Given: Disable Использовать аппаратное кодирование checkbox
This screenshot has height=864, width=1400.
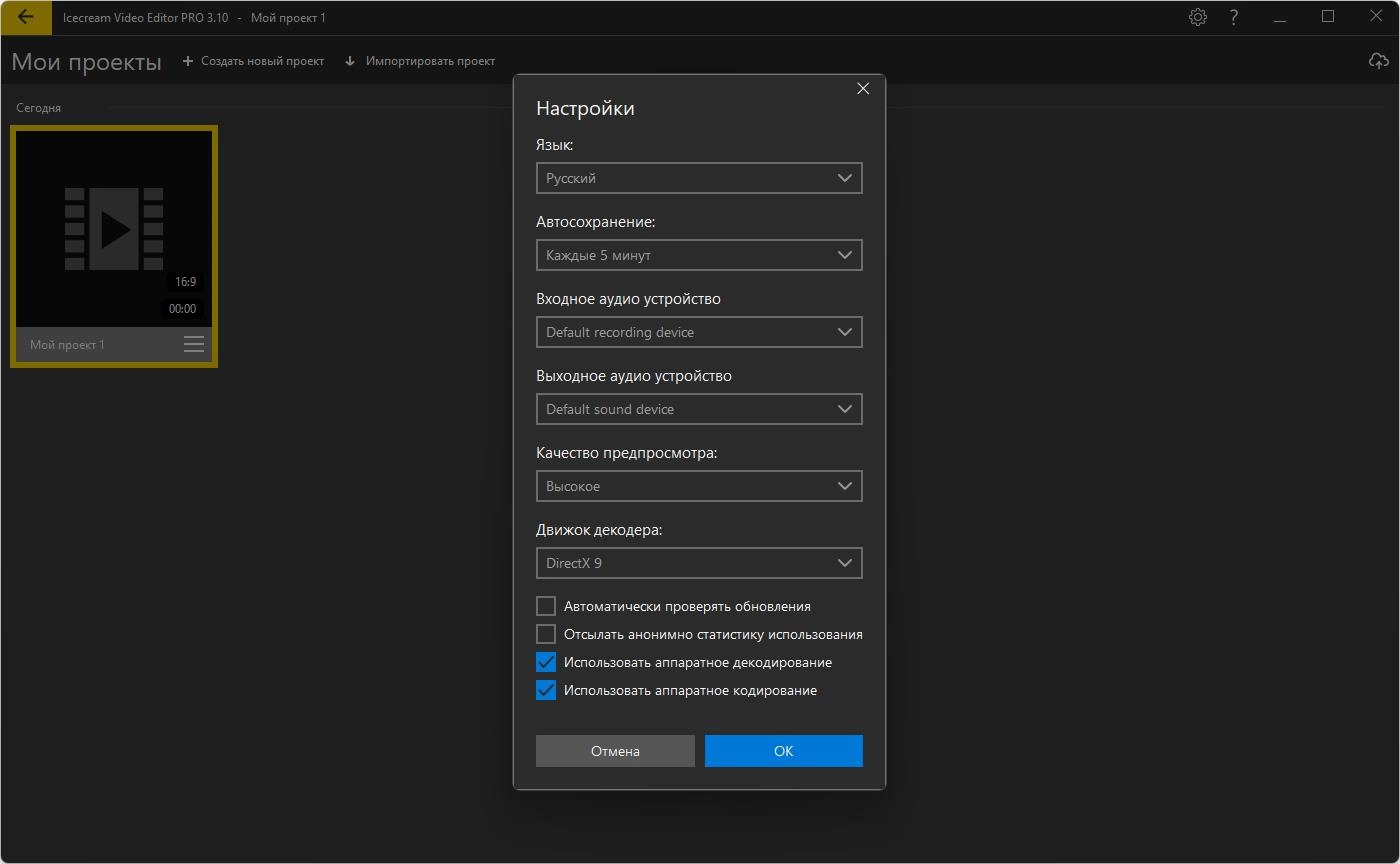Looking at the screenshot, I should tap(546, 690).
